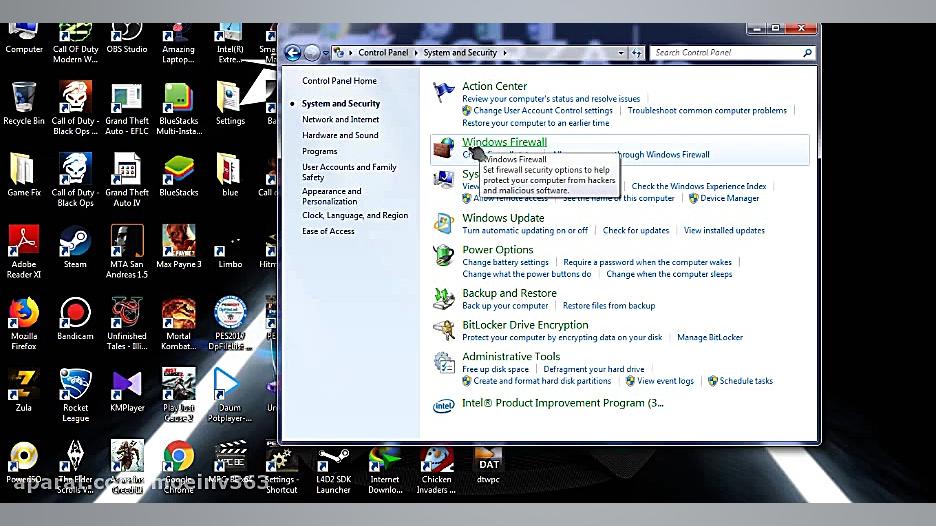The image size is (936, 526).
Task: Click Control Panel in the address breadcrumb
Action: 383,53
